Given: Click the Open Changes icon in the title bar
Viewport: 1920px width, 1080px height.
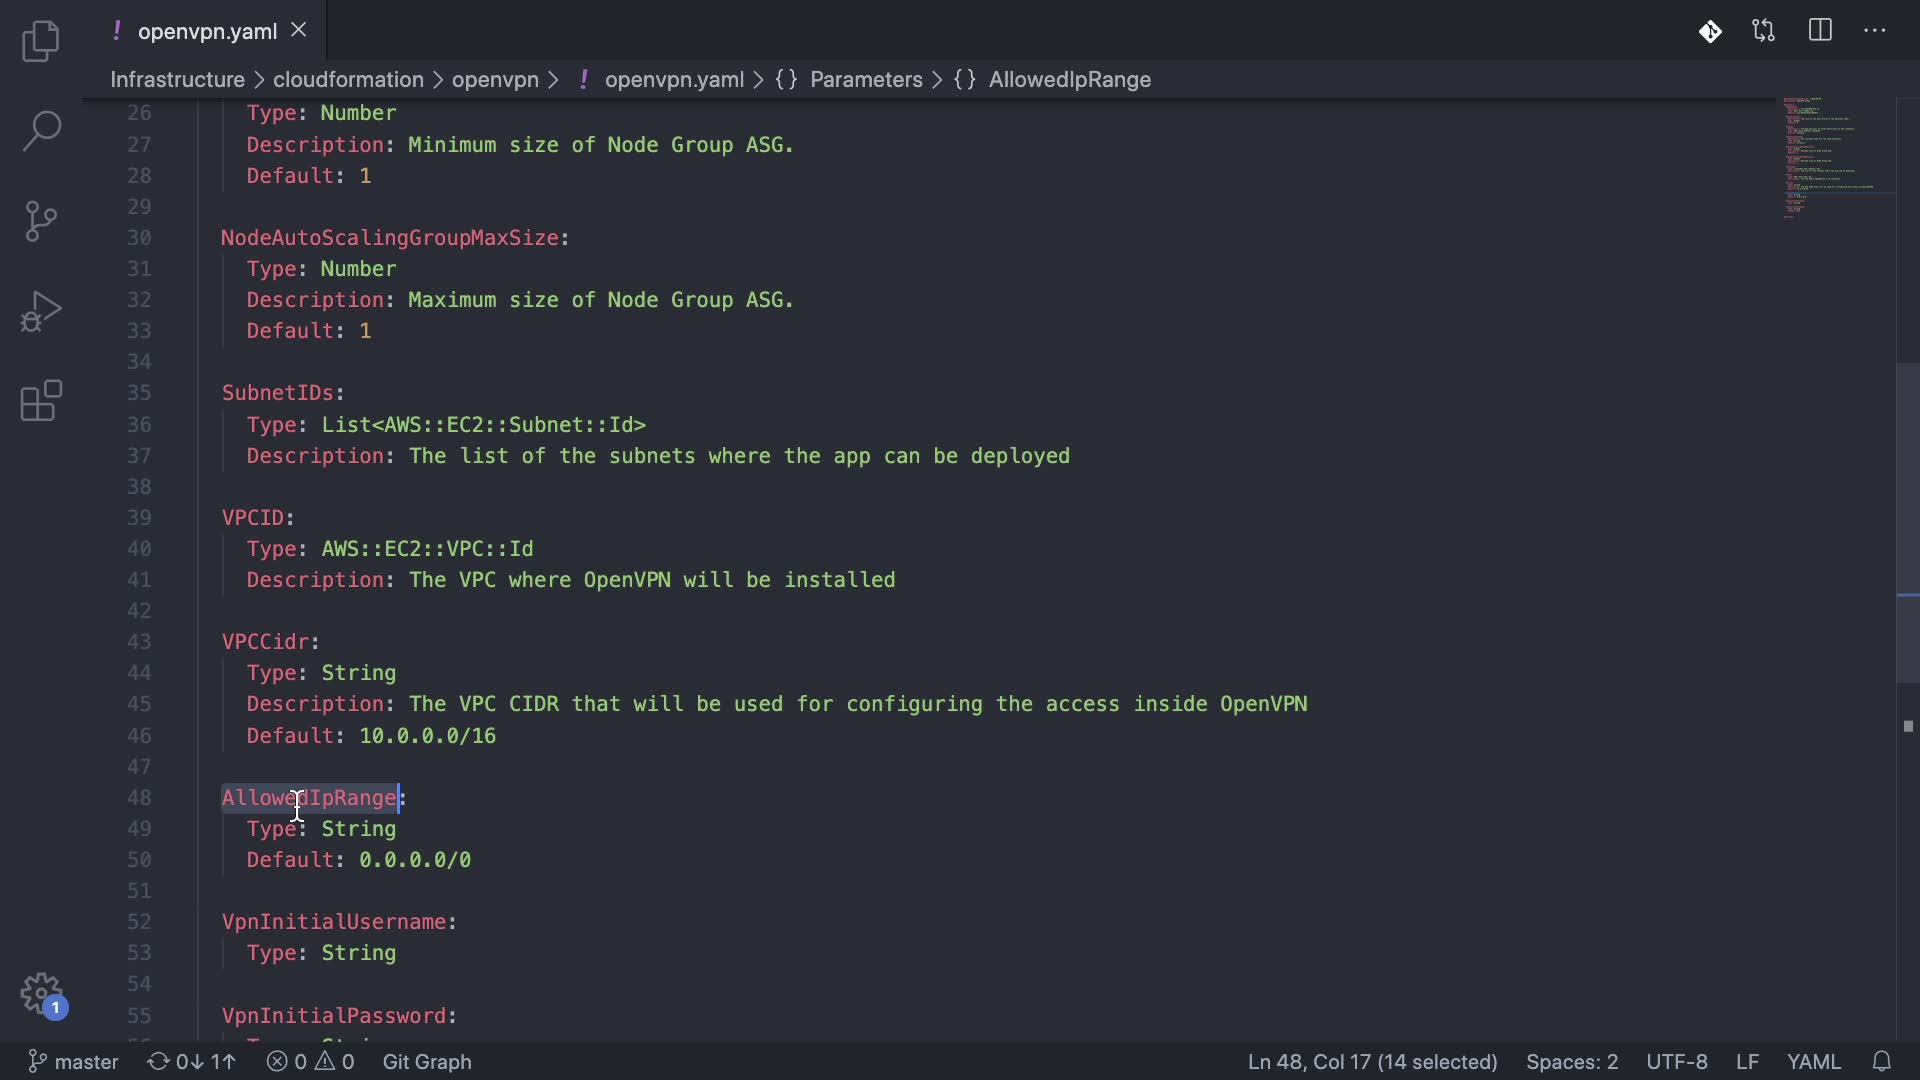Looking at the screenshot, I should point(1764,31).
